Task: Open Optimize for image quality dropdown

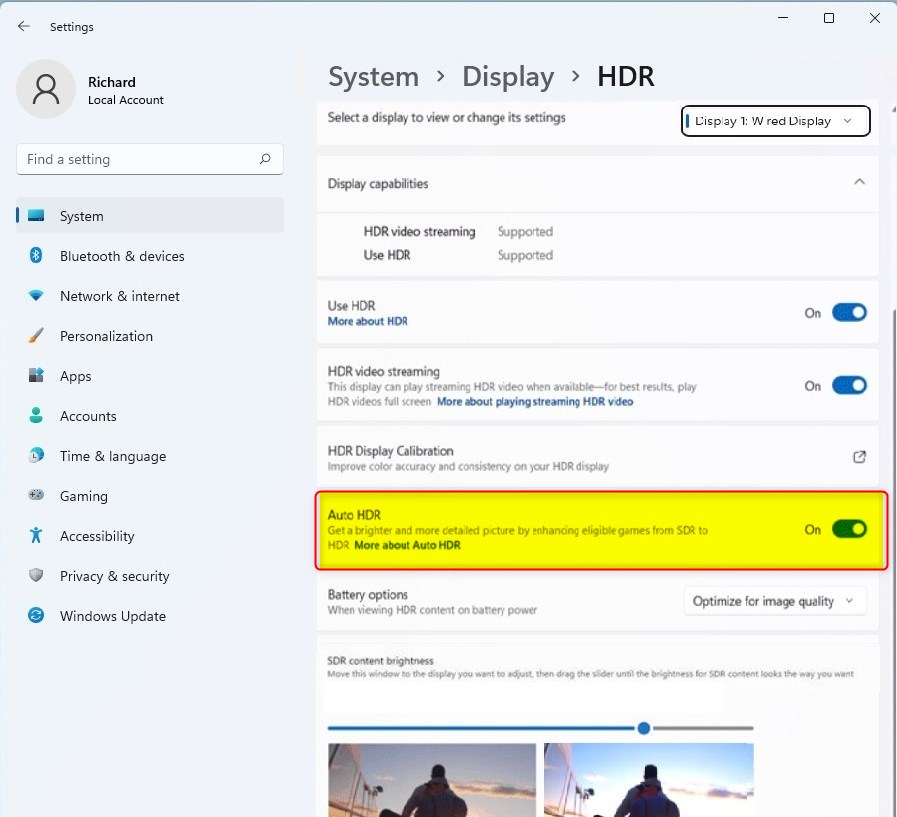Action: 775,601
